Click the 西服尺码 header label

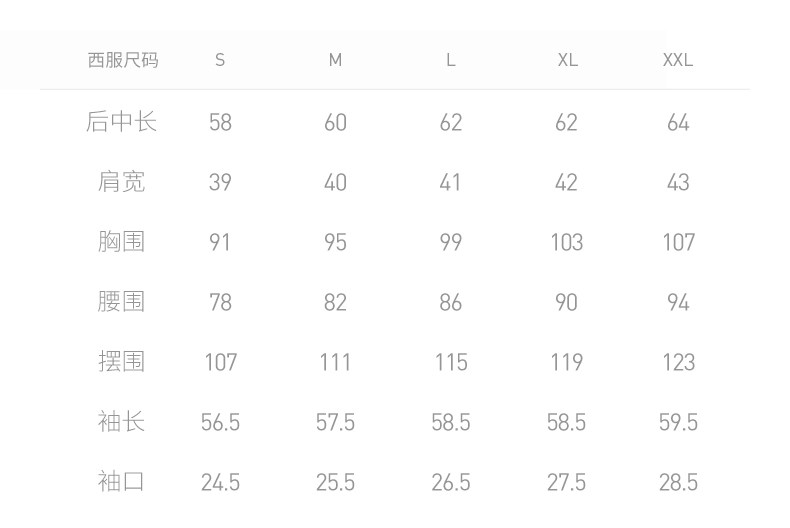[x=122, y=60]
